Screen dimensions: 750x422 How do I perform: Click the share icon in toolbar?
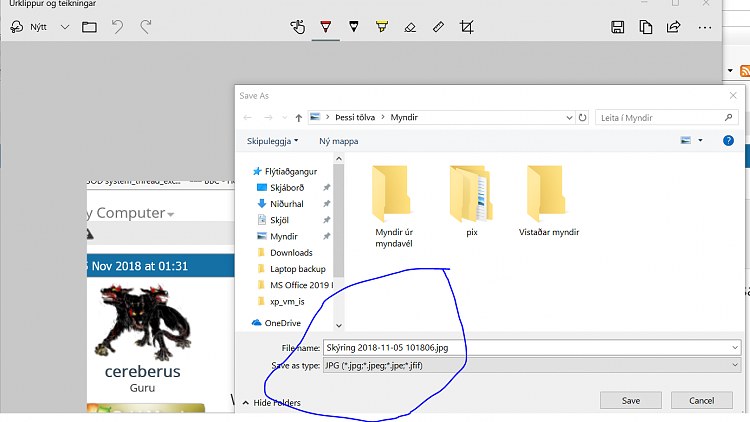pyautogui.click(x=673, y=27)
